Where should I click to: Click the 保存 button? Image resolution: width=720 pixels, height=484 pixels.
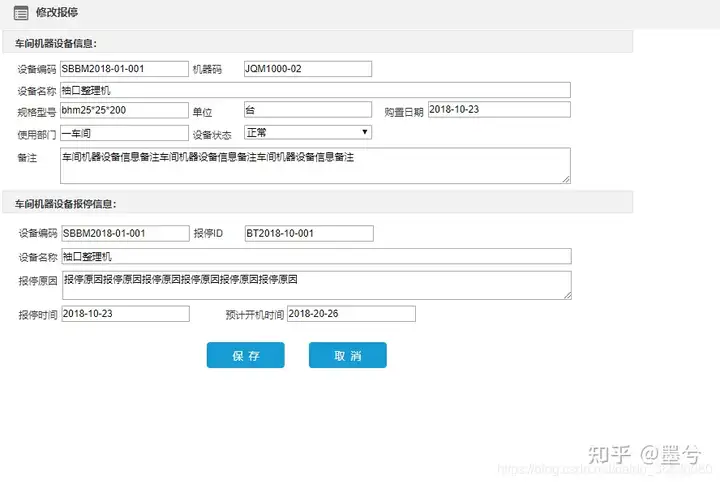(246, 355)
